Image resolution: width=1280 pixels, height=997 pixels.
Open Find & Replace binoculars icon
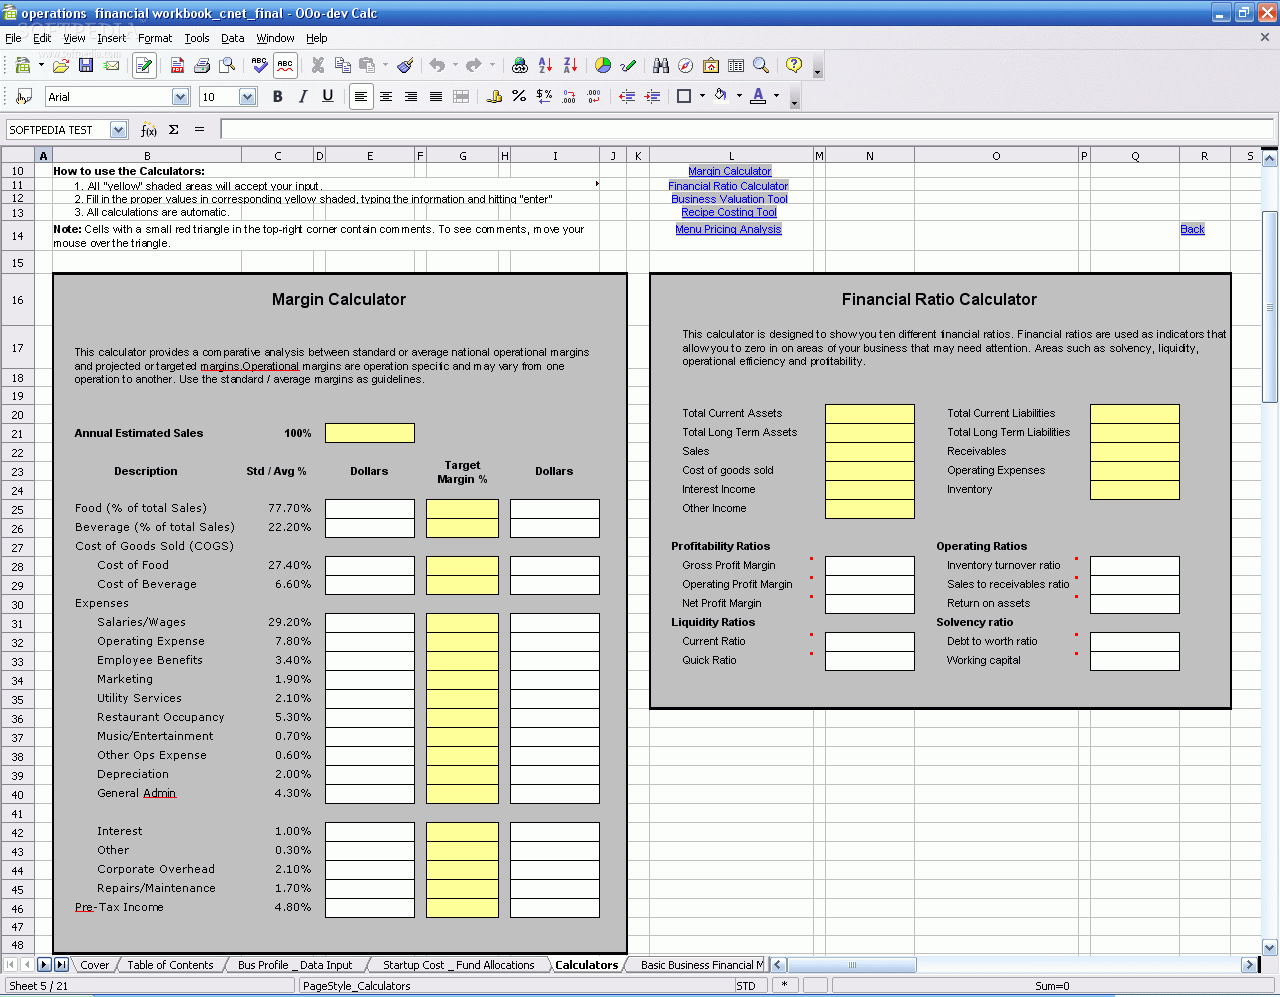tap(661, 65)
